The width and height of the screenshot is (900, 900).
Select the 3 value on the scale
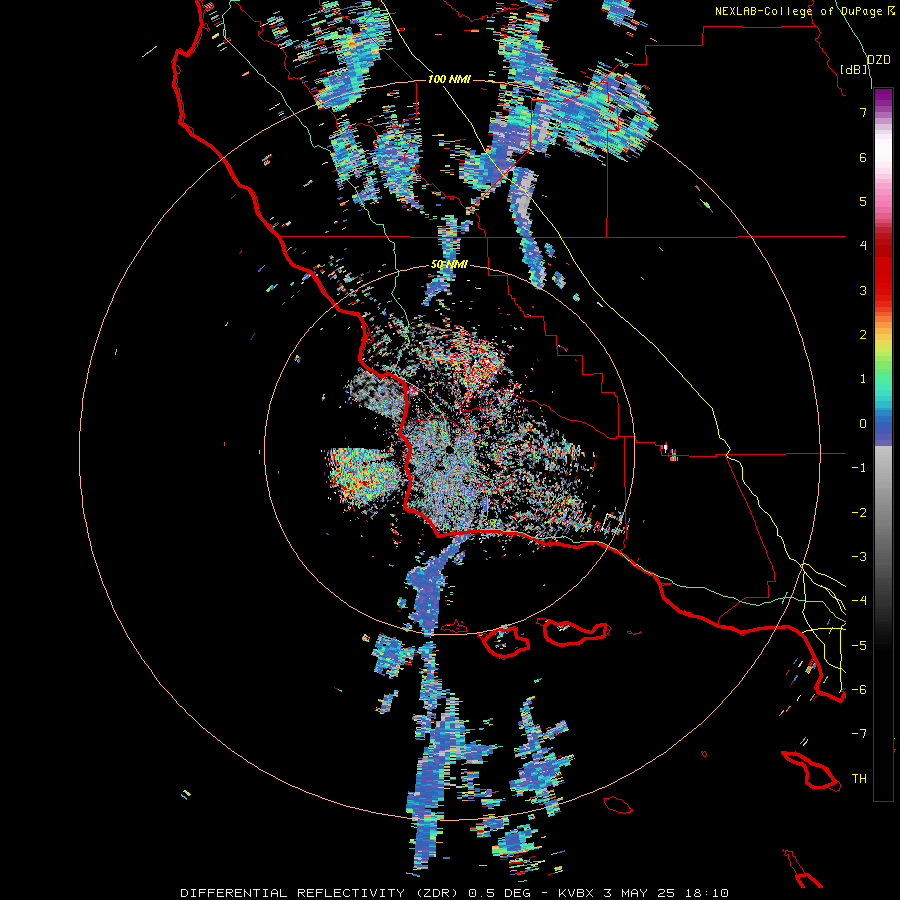tap(863, 290)
